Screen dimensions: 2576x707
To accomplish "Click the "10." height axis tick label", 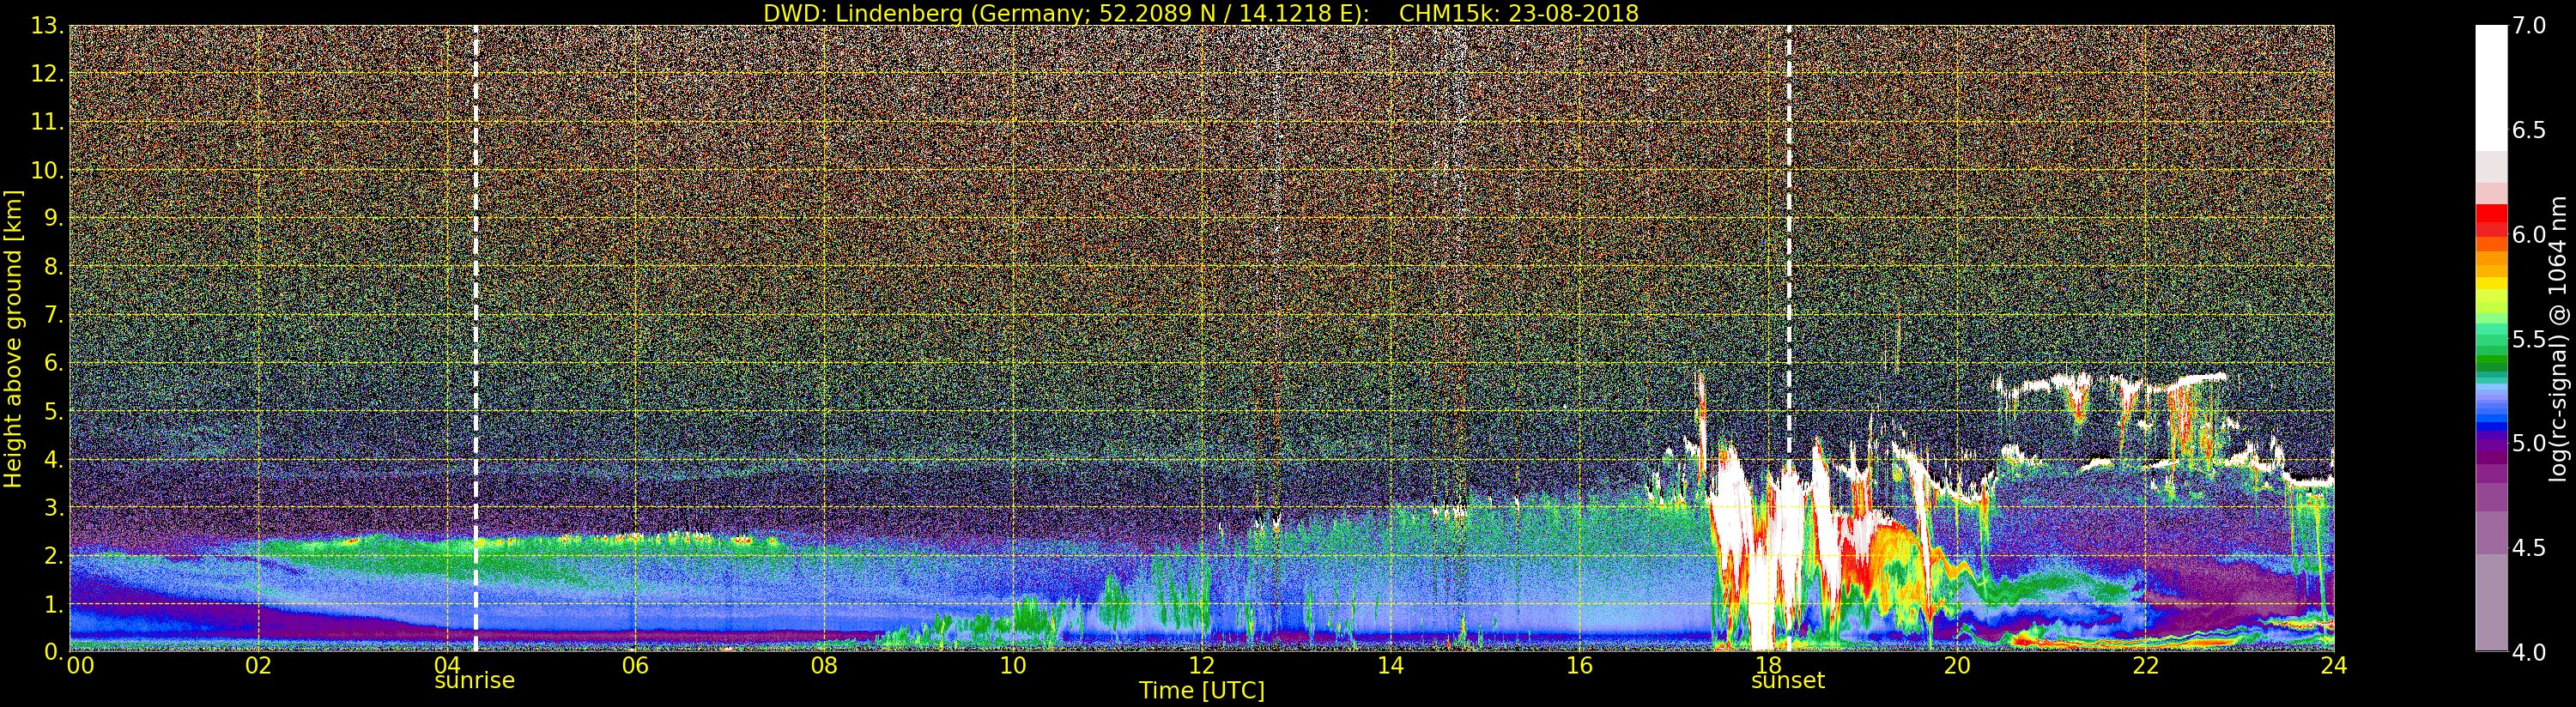I will (47, 170).
